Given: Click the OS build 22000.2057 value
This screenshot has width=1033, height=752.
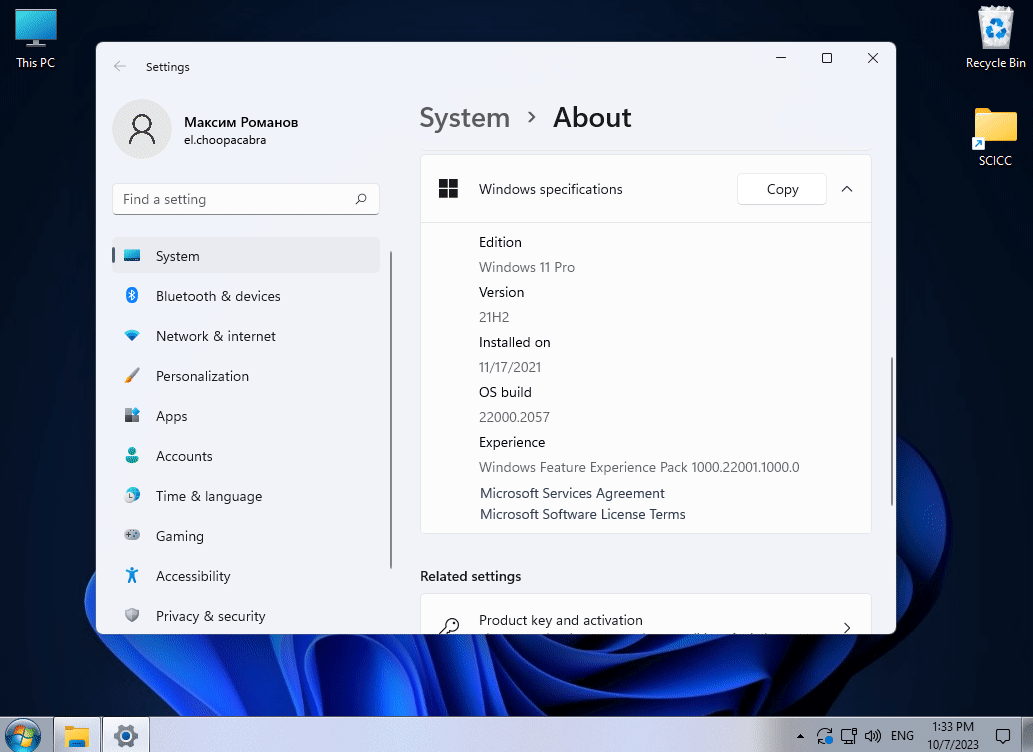Looking at the screenshot, I should [x=514, y=417].
